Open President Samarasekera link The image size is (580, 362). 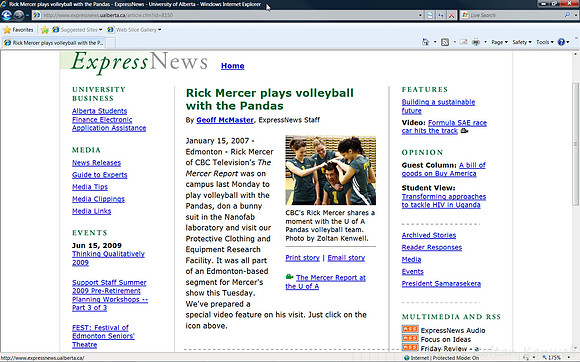(441, 284)
